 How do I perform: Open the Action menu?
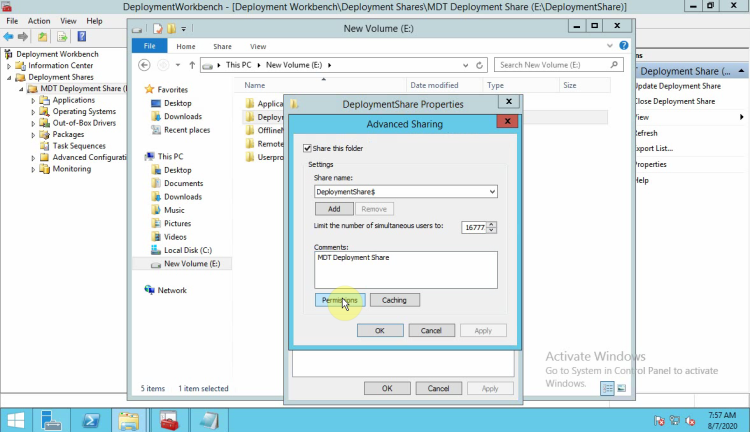pos(39,20)
